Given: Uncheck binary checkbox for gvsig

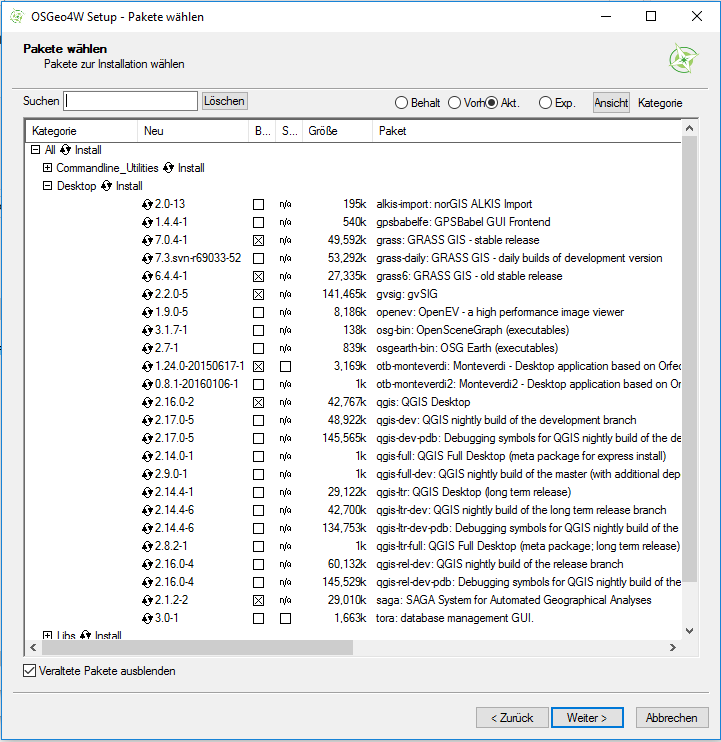Looking at the screenshot, I should coord(258,294).
